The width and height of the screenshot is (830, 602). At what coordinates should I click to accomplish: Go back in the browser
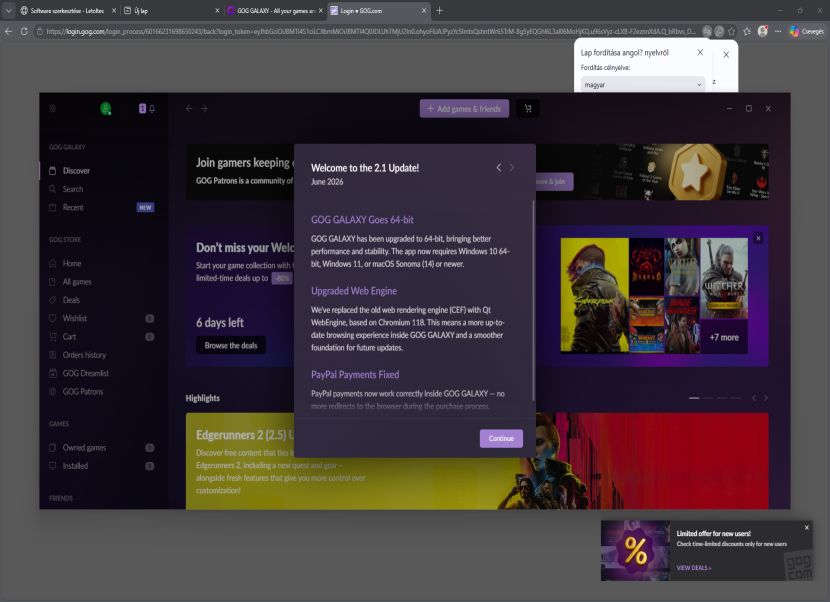[8, 32]
